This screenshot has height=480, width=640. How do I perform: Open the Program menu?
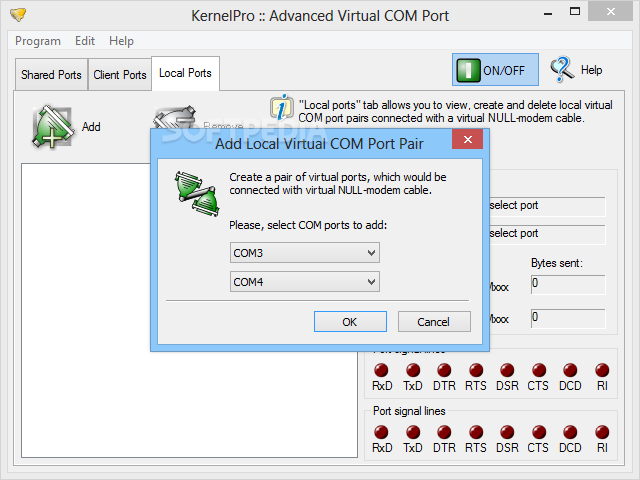coord(38,41)
